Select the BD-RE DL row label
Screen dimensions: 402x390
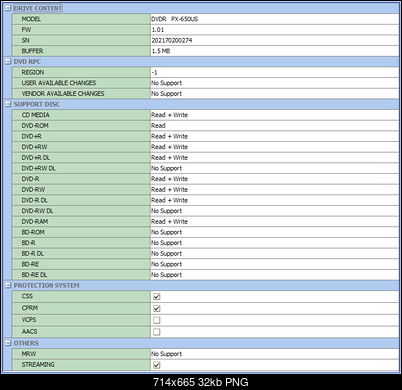(34, 275)
